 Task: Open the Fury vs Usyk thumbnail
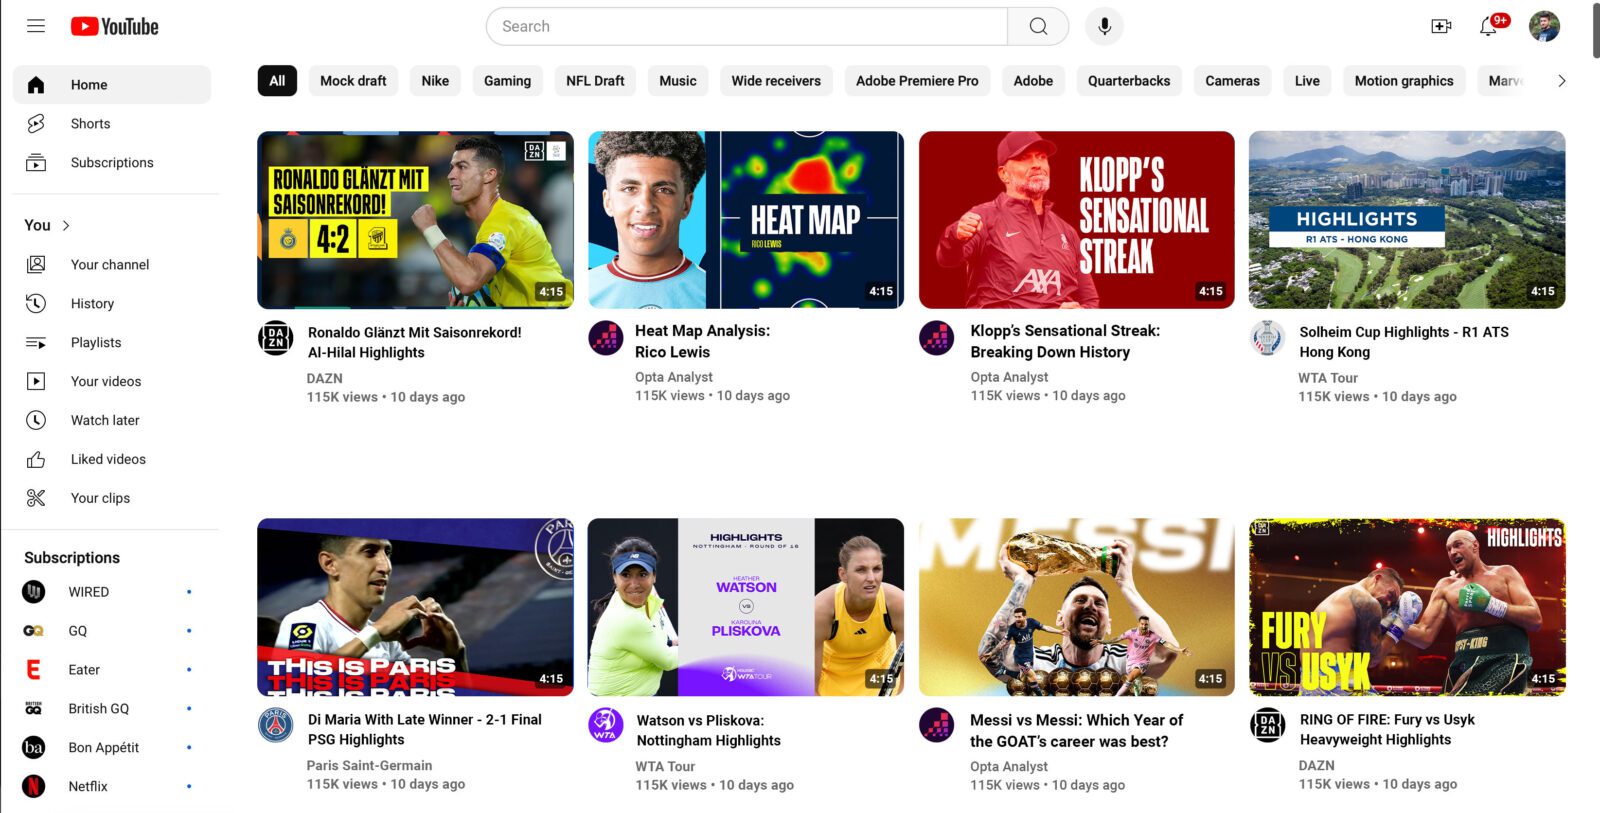1407,607
